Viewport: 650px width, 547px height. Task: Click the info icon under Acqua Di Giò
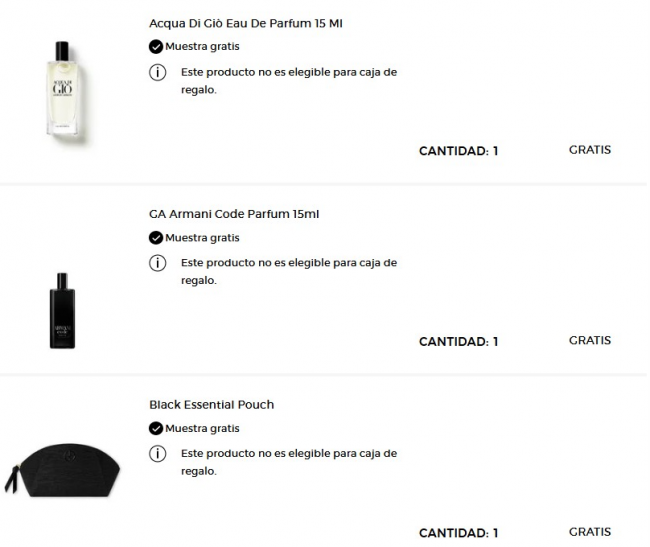(156, 73)
